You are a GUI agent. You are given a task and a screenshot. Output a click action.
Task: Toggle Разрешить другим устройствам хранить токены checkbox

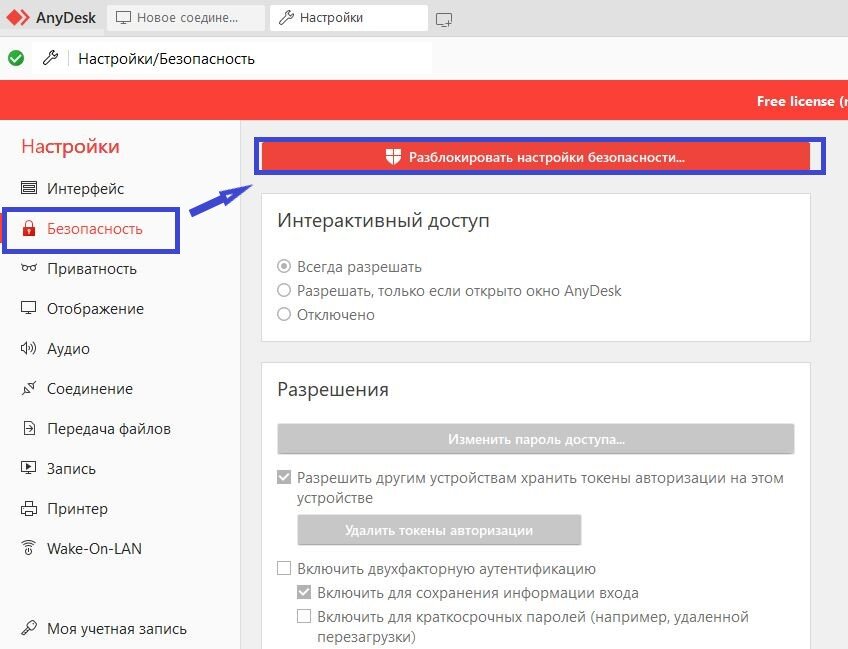284,477
